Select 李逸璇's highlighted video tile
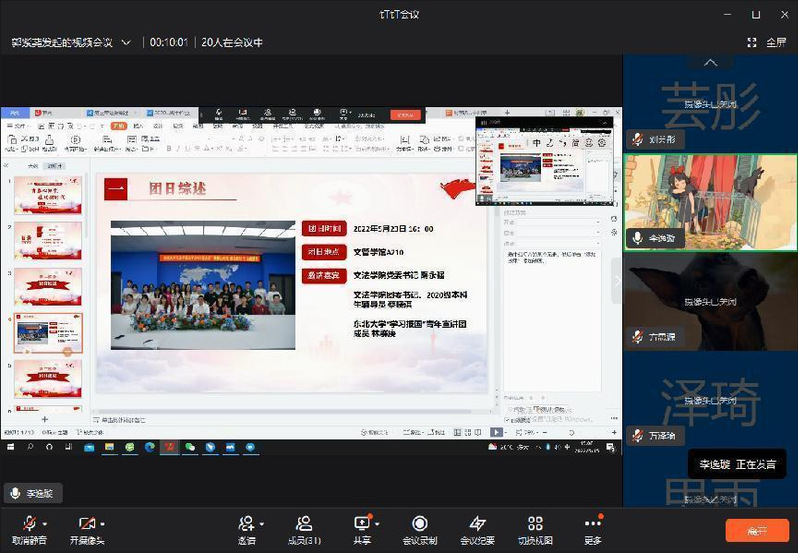The width and height of the screenshot is (798, 553). (710, 200)
